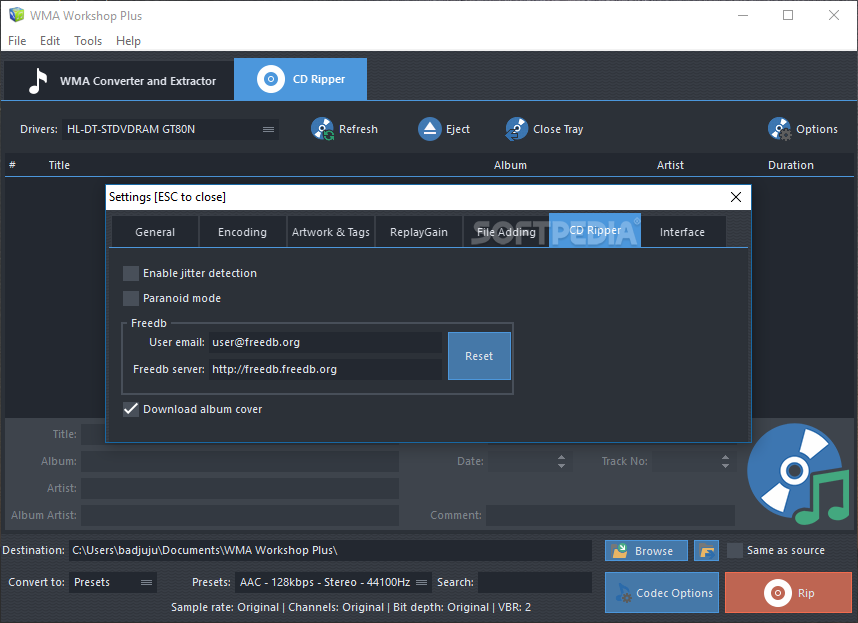Click the disc icon on CD Ripper tab
The image size is (858, 623).
point(271,79)
